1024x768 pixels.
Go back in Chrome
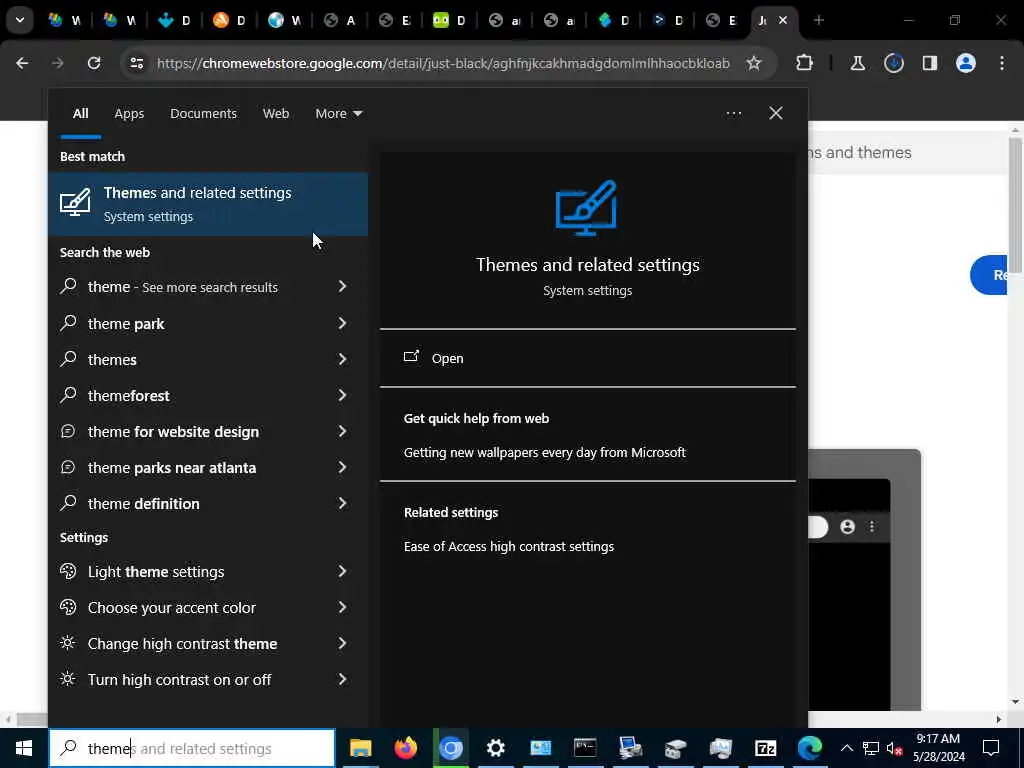22,63
